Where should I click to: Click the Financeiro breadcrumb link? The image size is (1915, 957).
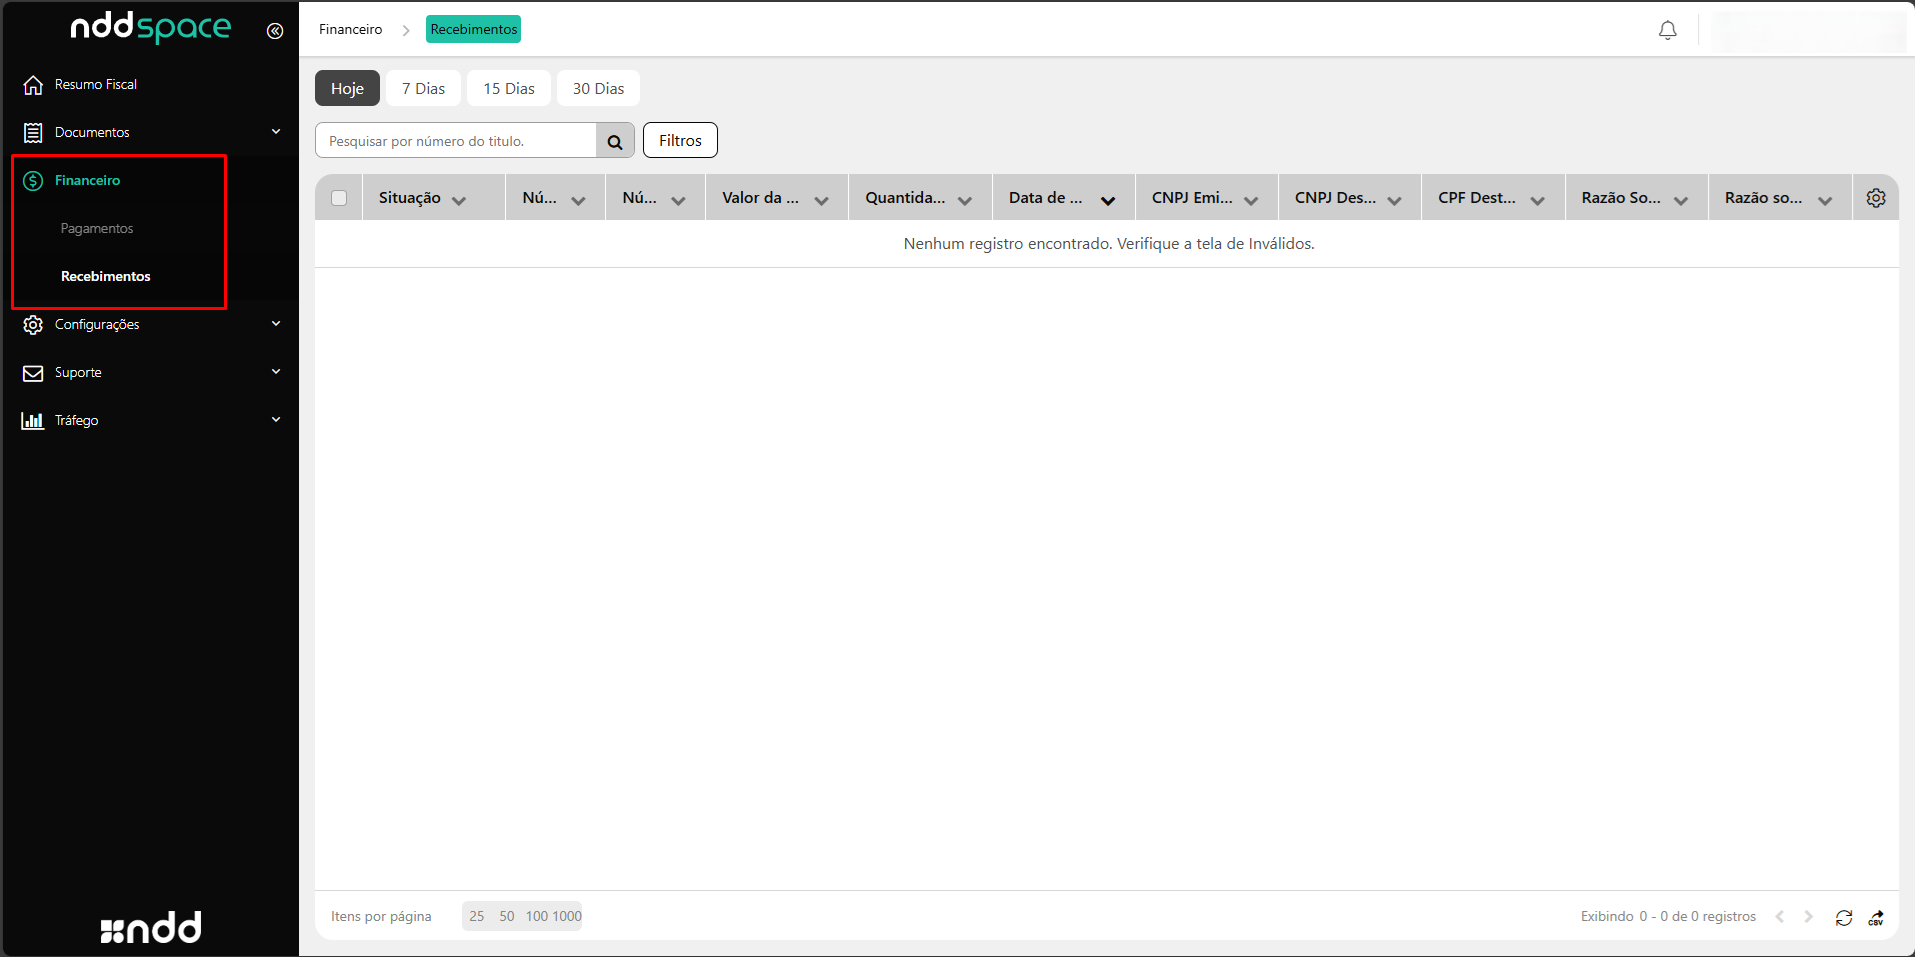[x=350, y=29]
